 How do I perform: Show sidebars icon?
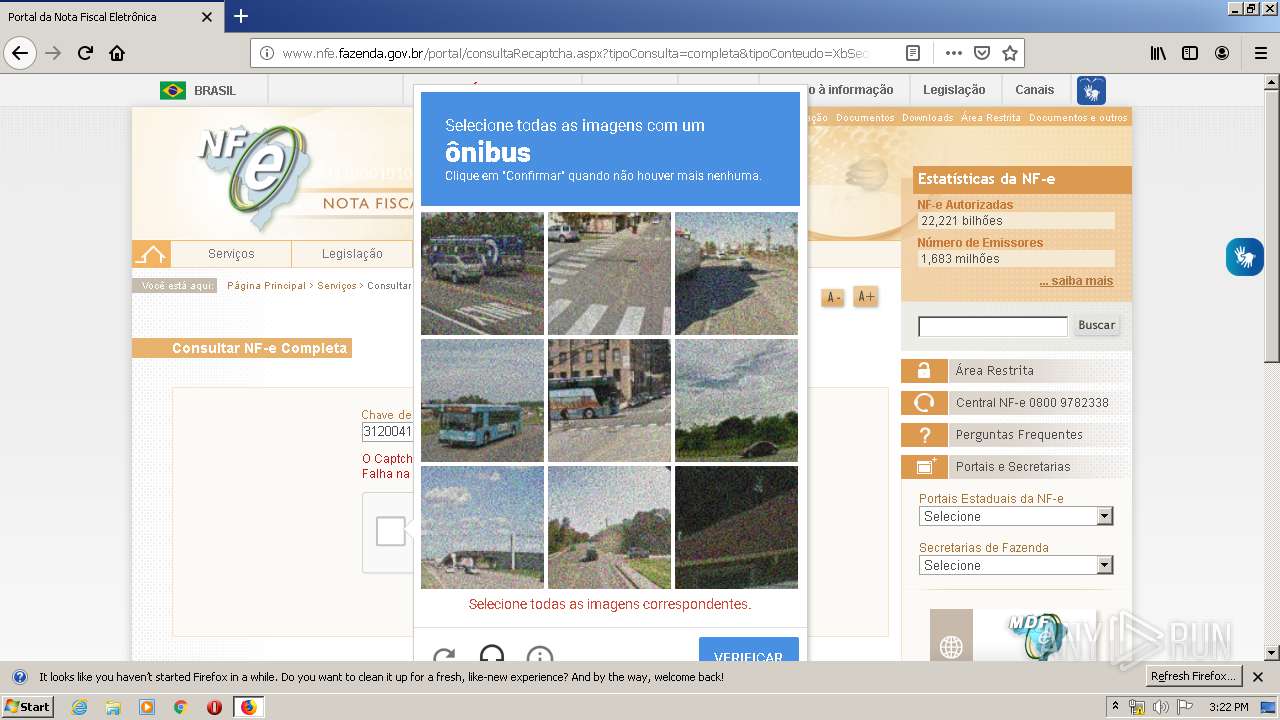coord(1190,53)
